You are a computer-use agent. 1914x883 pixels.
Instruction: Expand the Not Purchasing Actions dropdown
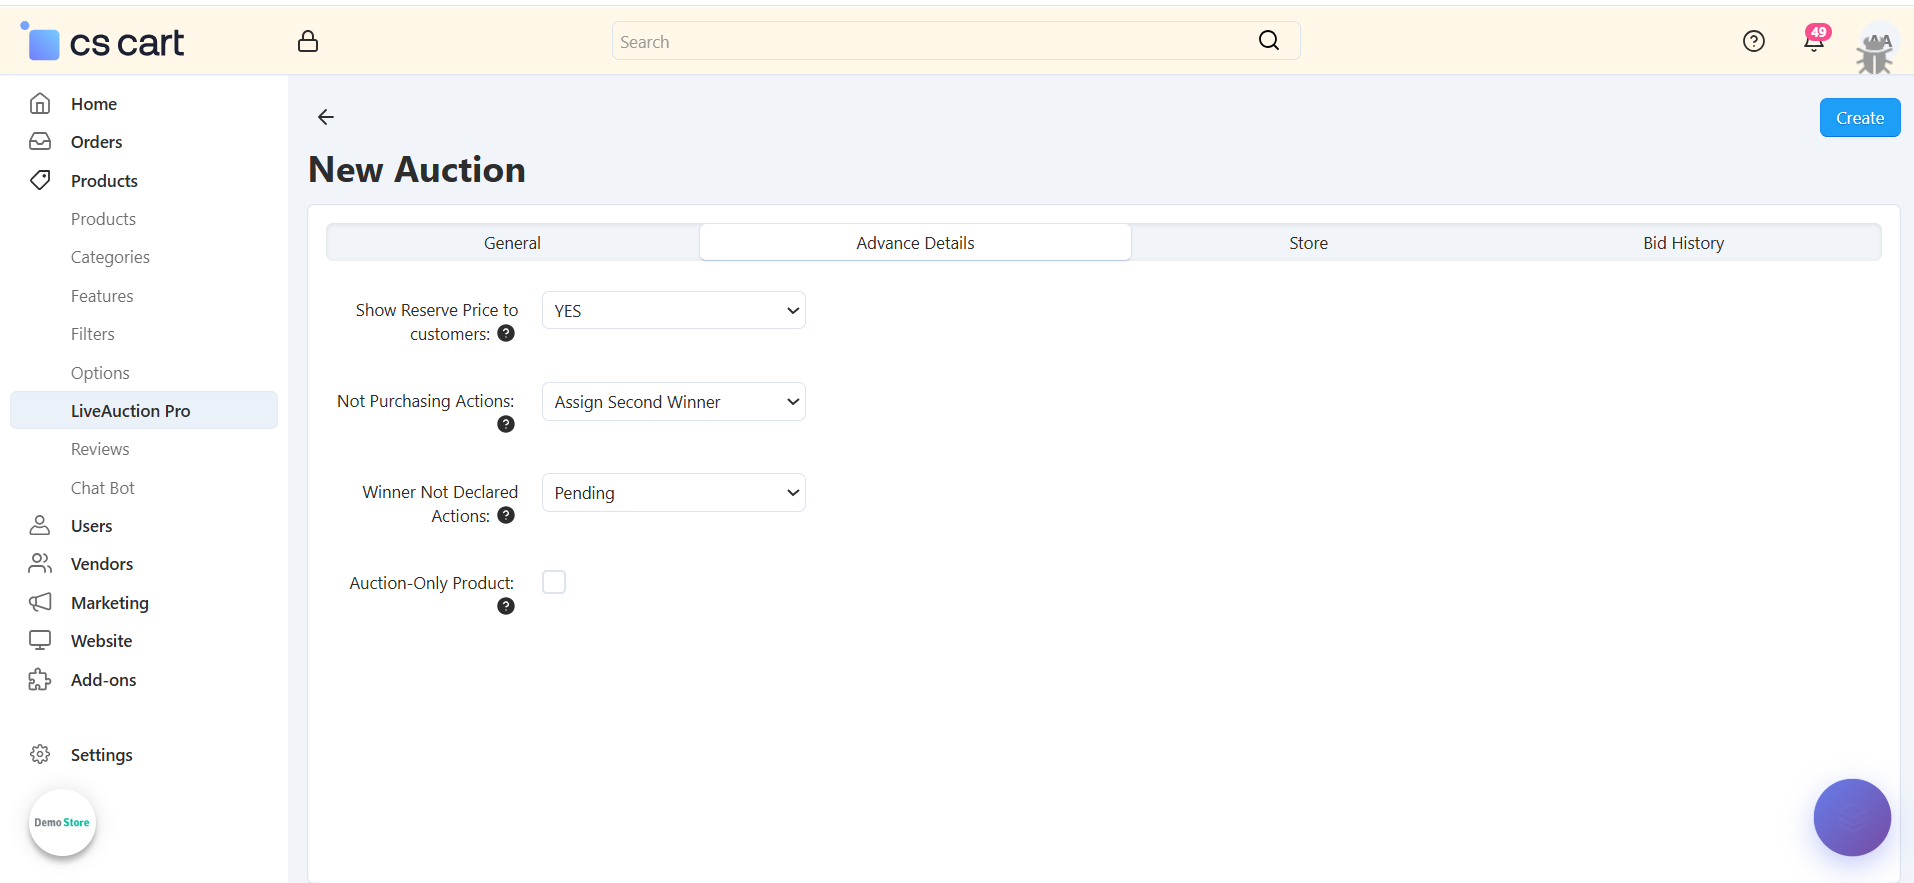pyautogui.click(x=674, y=402)
